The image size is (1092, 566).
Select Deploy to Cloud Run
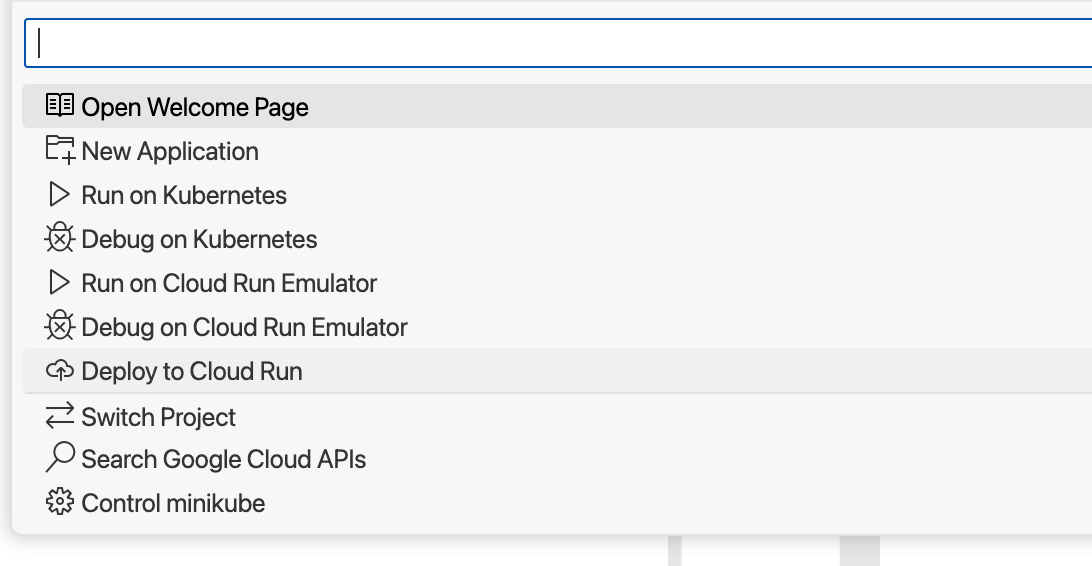557,370
